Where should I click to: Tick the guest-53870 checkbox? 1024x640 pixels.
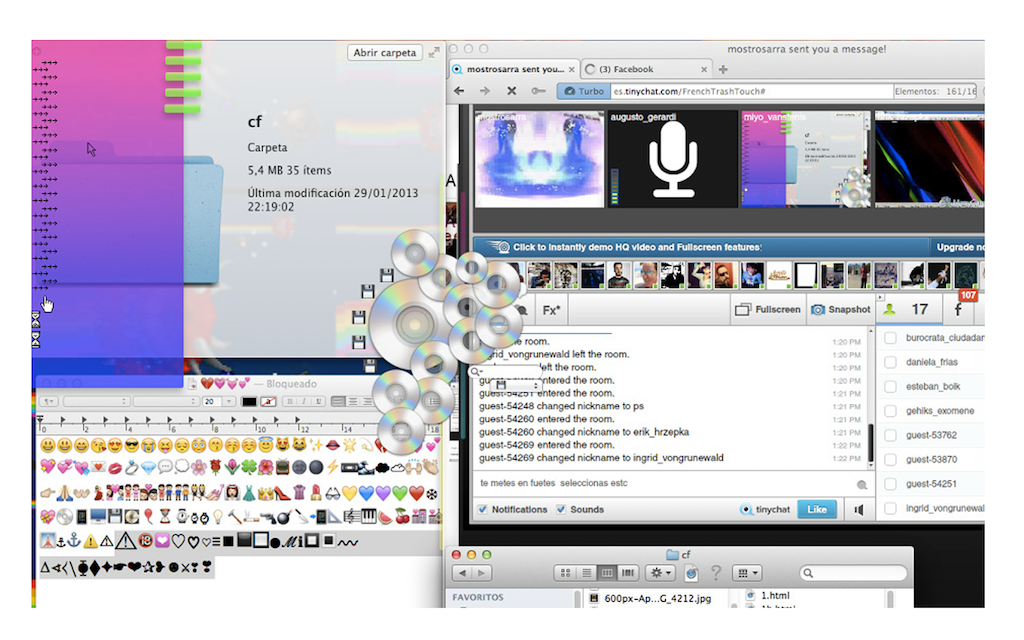(x=890, y=460)
